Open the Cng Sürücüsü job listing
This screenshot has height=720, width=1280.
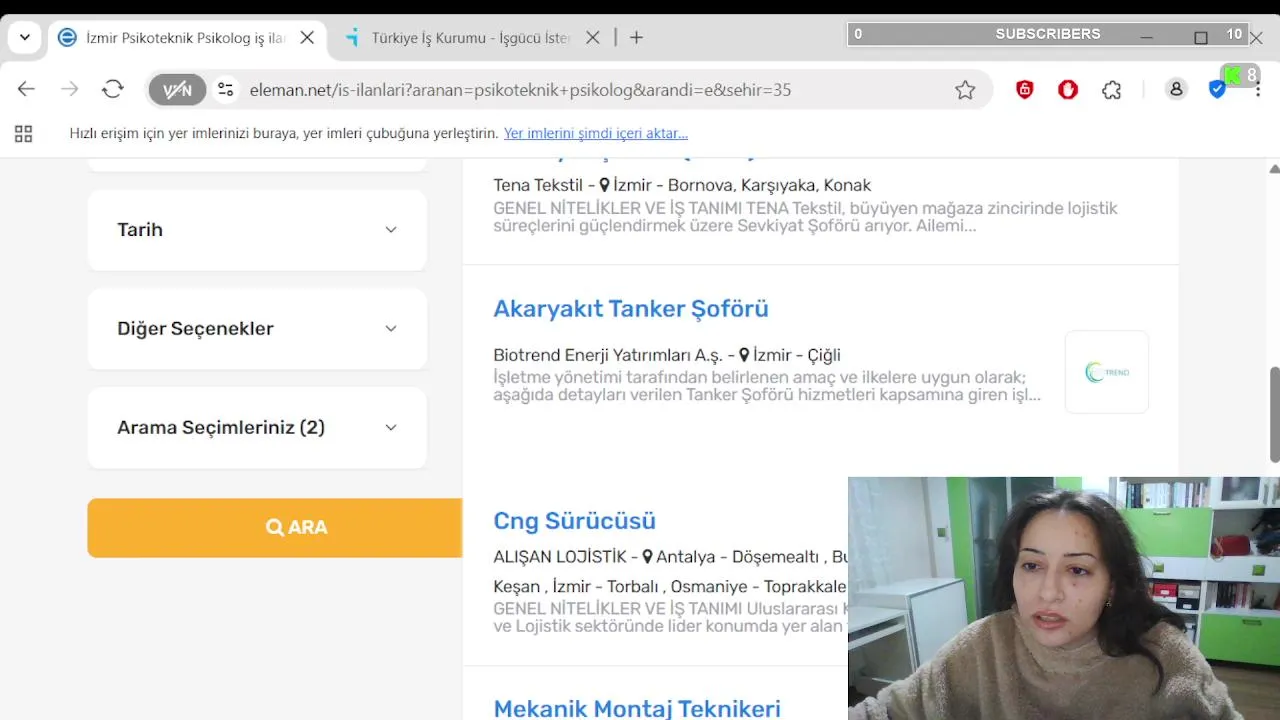pyautogui.click(x=575, y=521)
